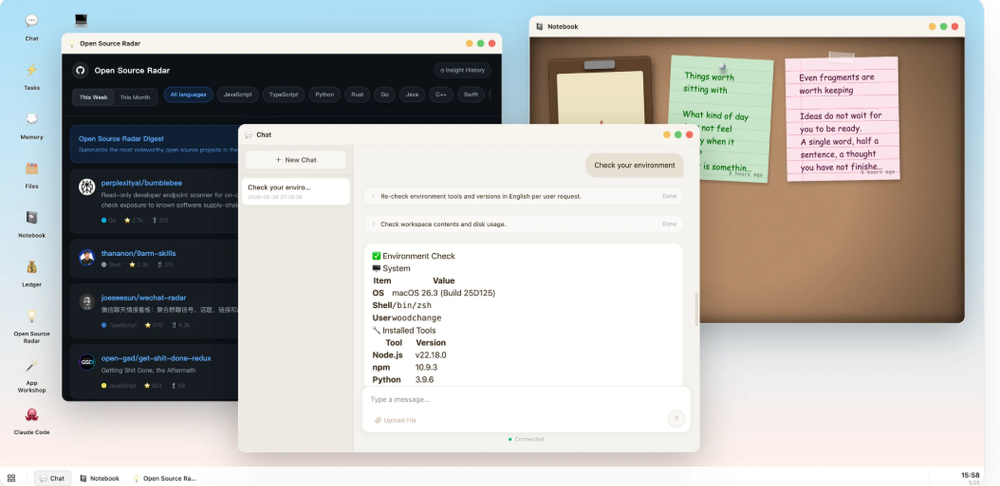Viewport: 1000px width, 486px height.
Task: Open the app grid launcher in taskbar
Action: [x=11, y=478]
